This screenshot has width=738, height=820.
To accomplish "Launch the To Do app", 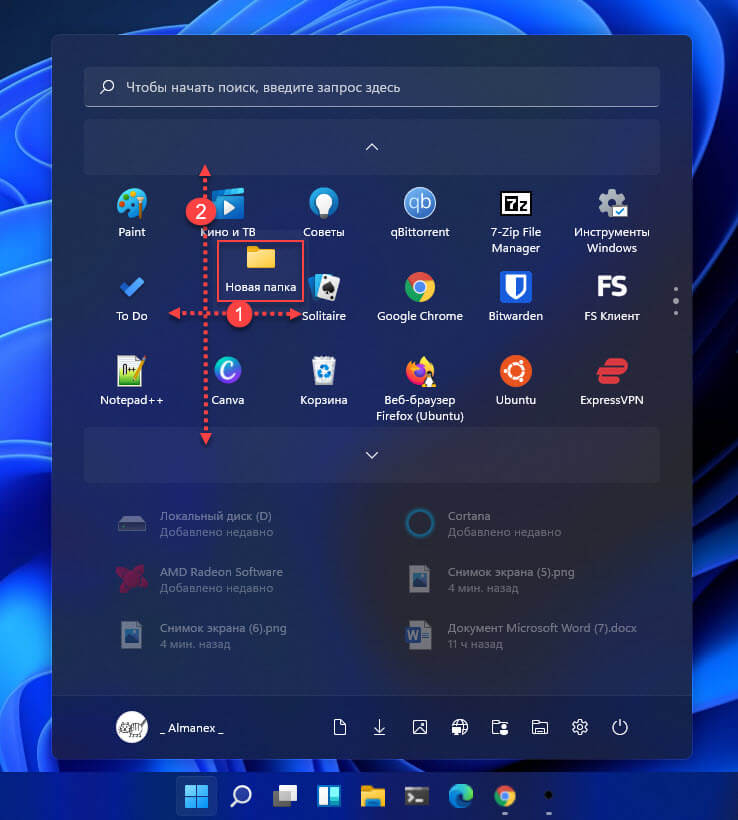I will pyautogui.click(x=131, y=297).
